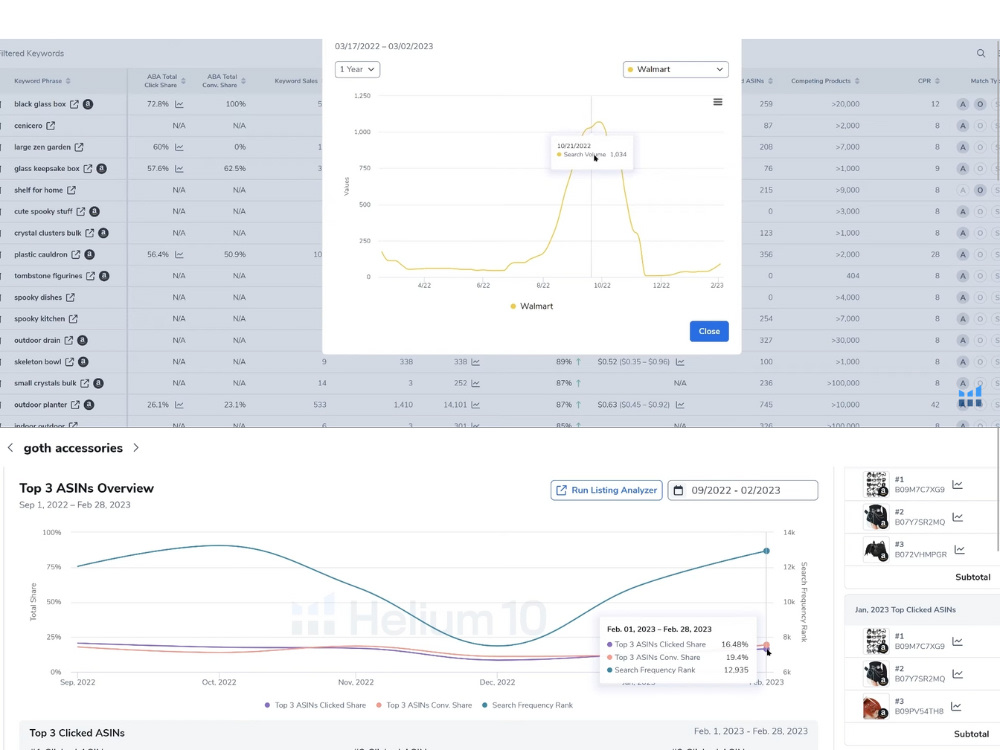Image resolution: width=1000 pixels, height=750 pixels.
Task: Open trend chart for ASIN B09PV54TH8
Action: coord(956,706)
